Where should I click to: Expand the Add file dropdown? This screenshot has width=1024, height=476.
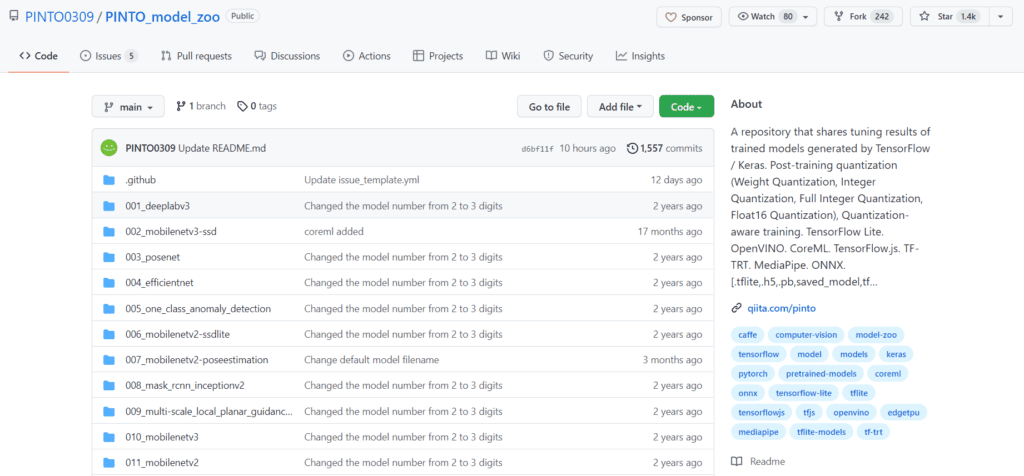coord(620,106)
